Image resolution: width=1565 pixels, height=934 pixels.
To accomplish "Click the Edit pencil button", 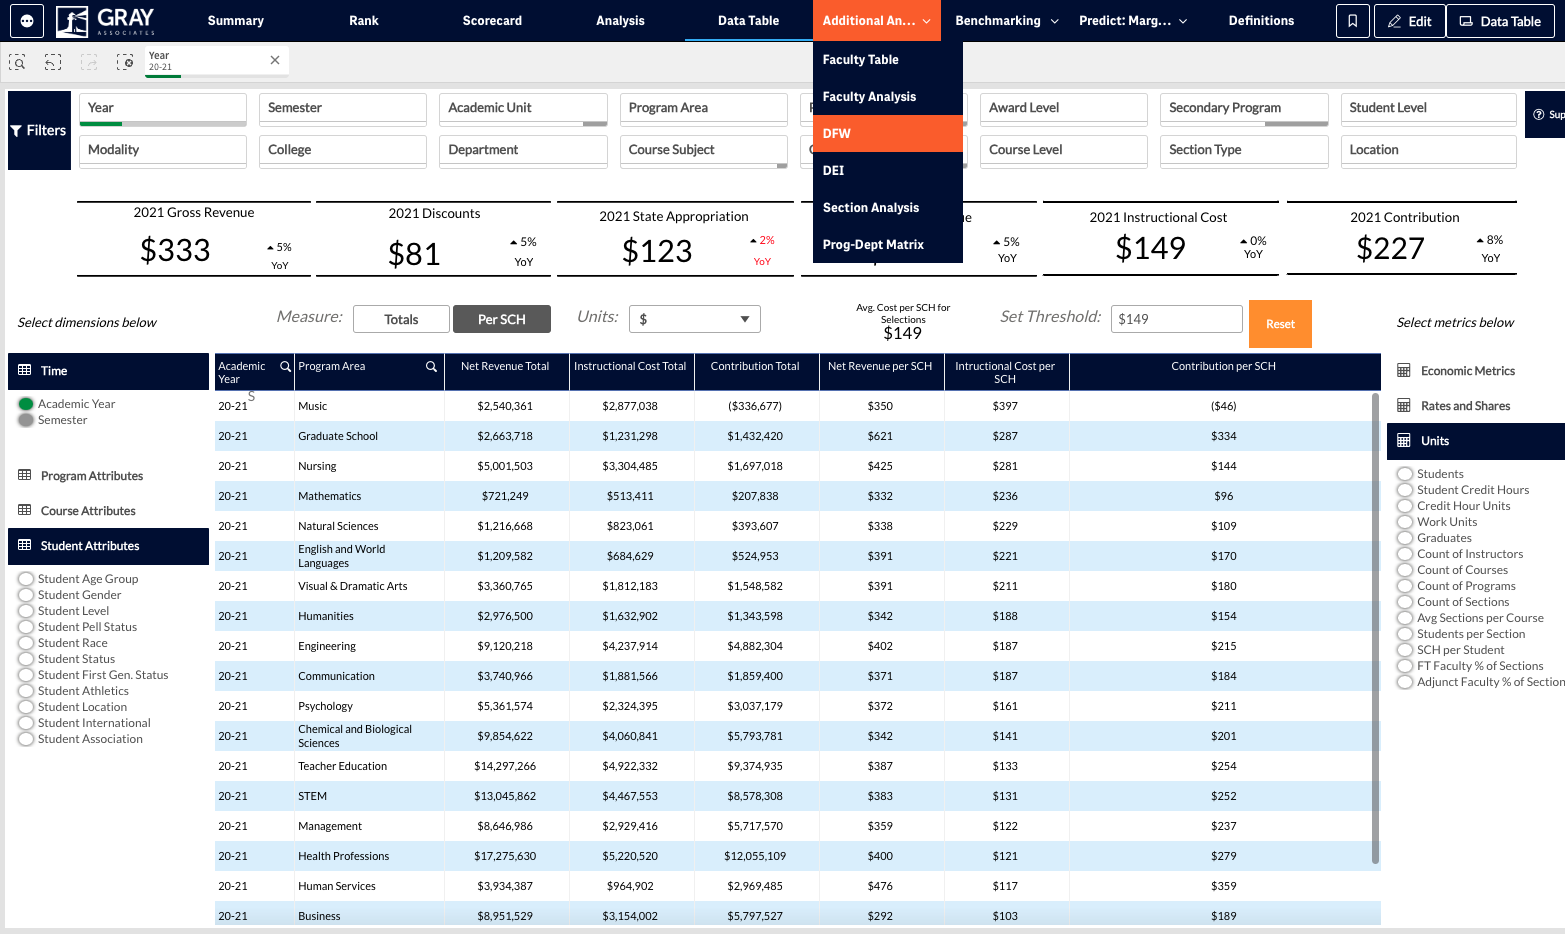I will 1409,21.
